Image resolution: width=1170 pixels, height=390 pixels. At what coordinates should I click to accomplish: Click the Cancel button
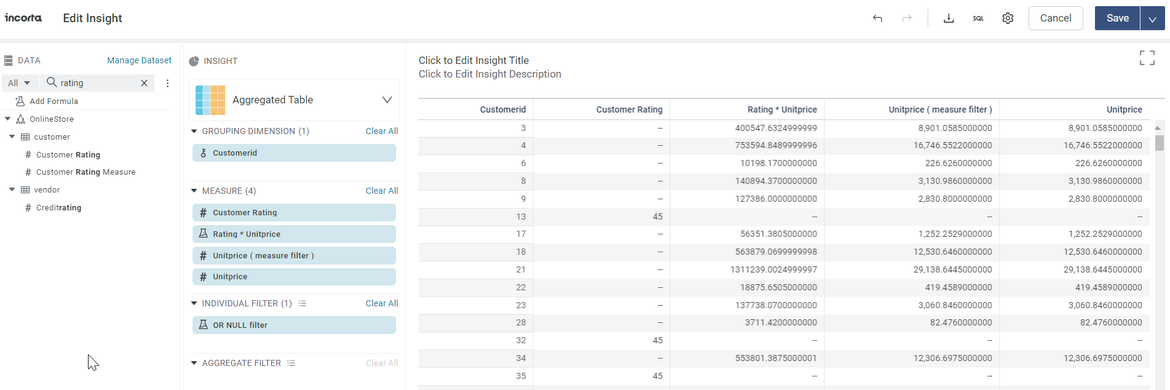pyautogui.click(x=1055, y=18)
